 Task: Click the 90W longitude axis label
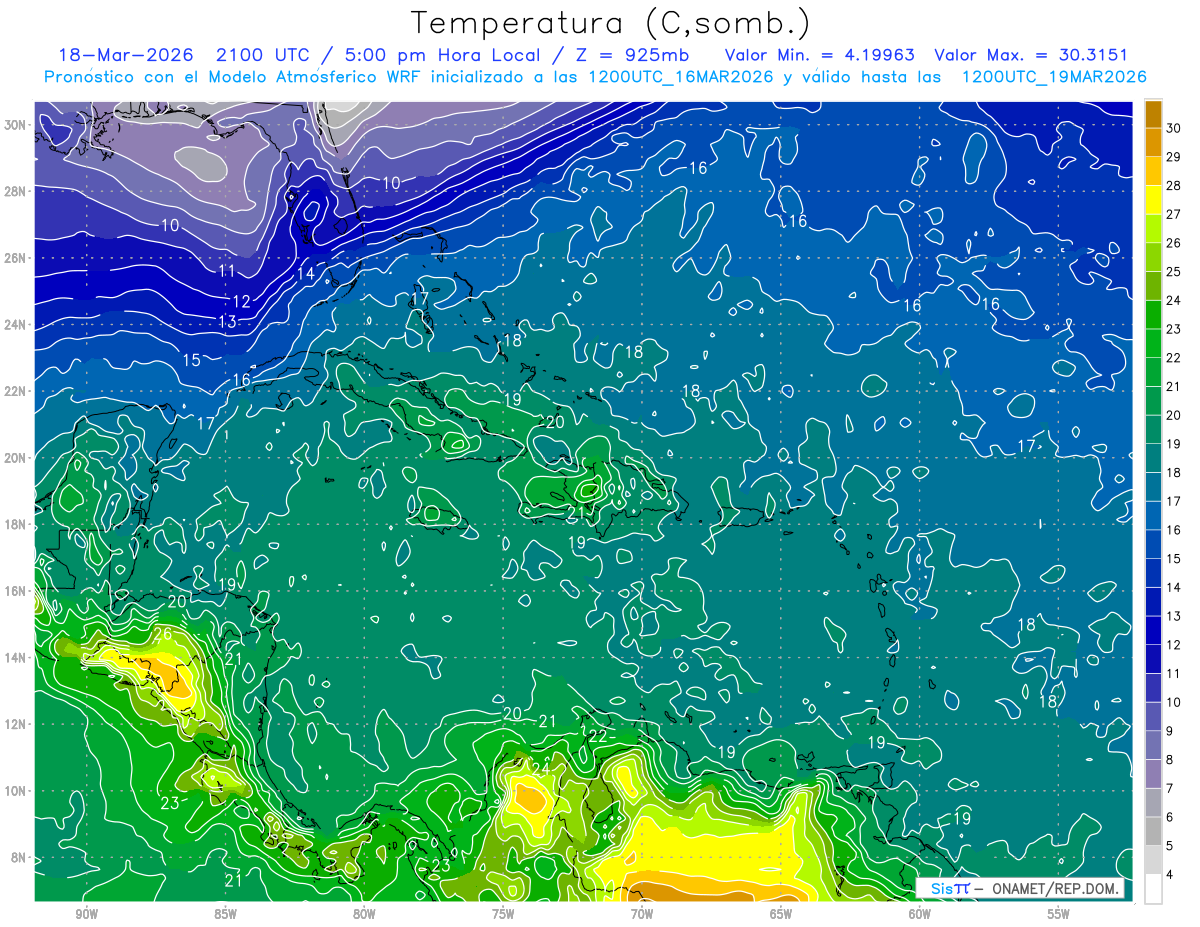86,915
